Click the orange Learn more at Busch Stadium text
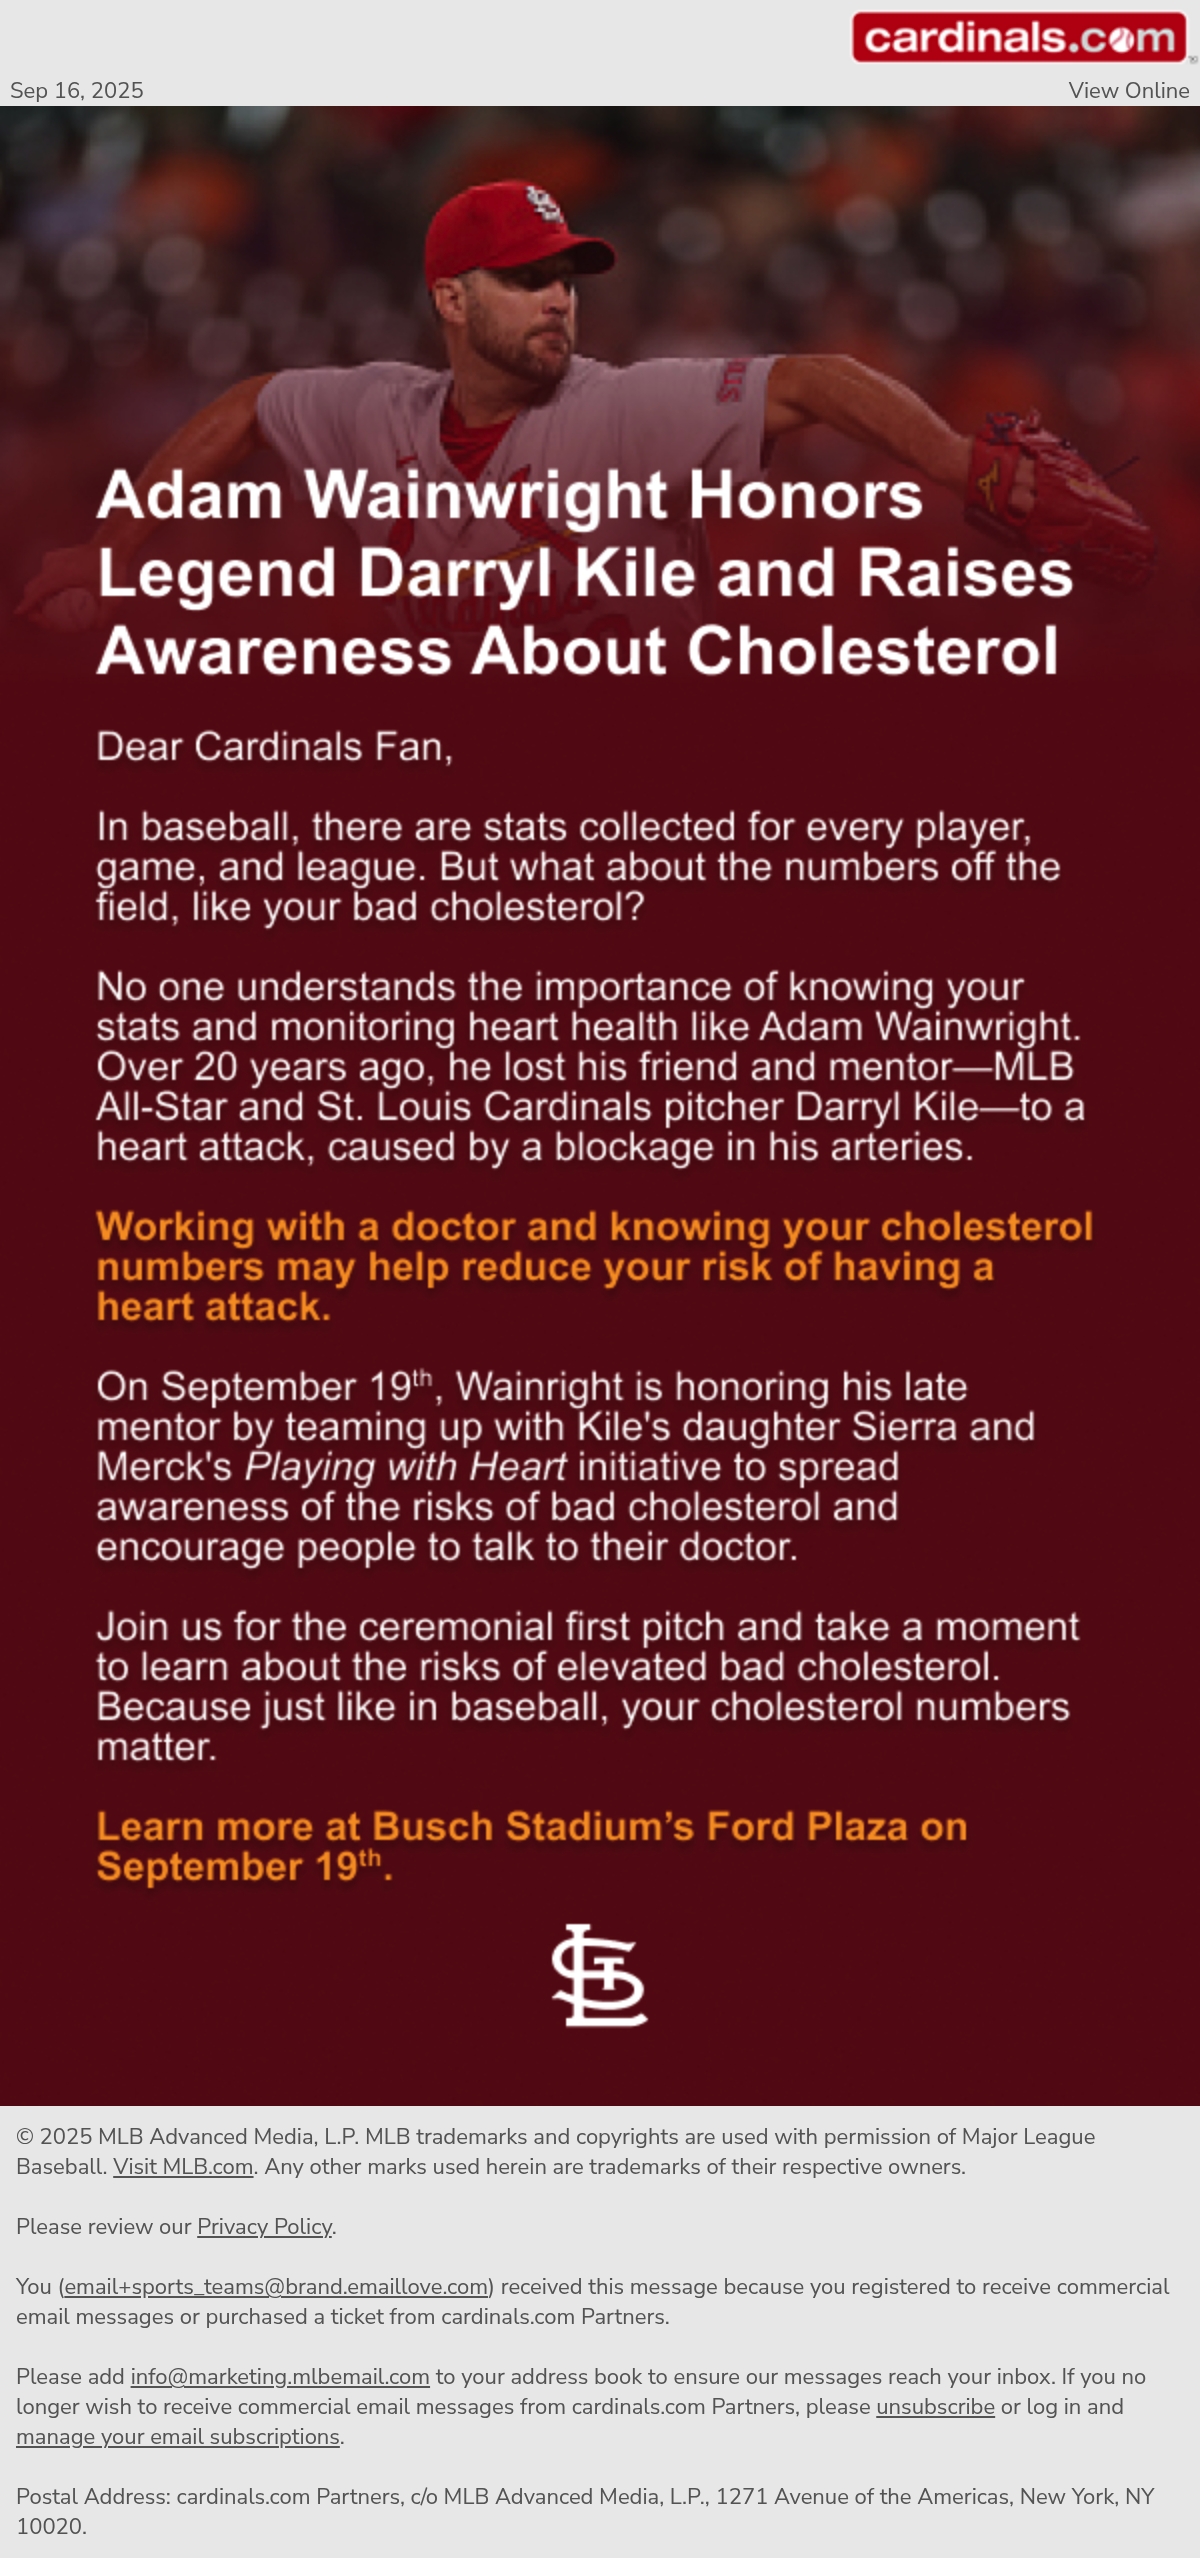 pyautogui.click(x=532, y=1846)
